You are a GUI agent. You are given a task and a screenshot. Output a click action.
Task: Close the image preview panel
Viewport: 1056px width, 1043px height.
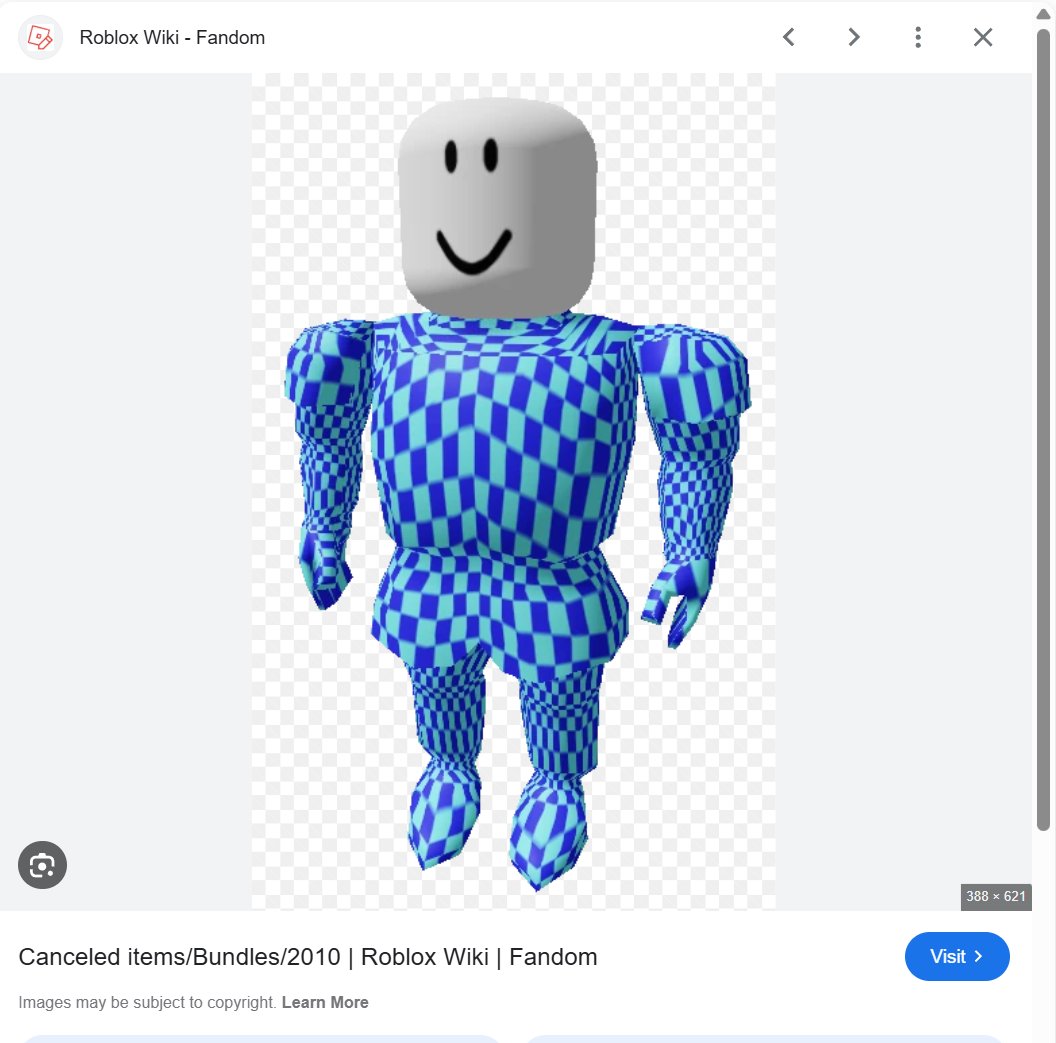pos(983,37)
